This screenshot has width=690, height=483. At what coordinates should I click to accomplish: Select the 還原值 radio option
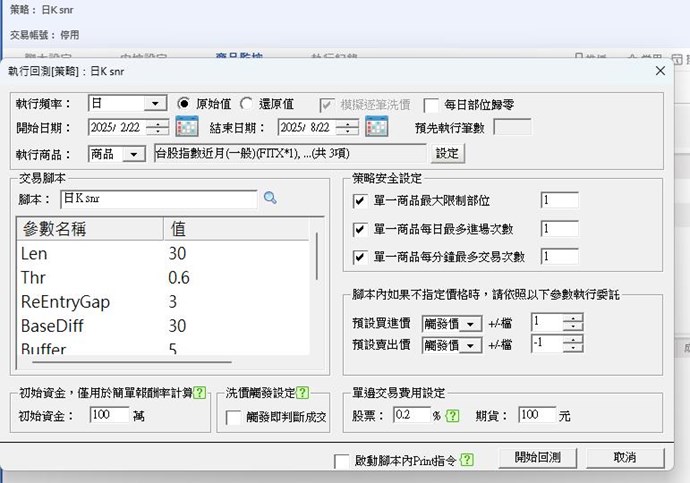(246, 103)
